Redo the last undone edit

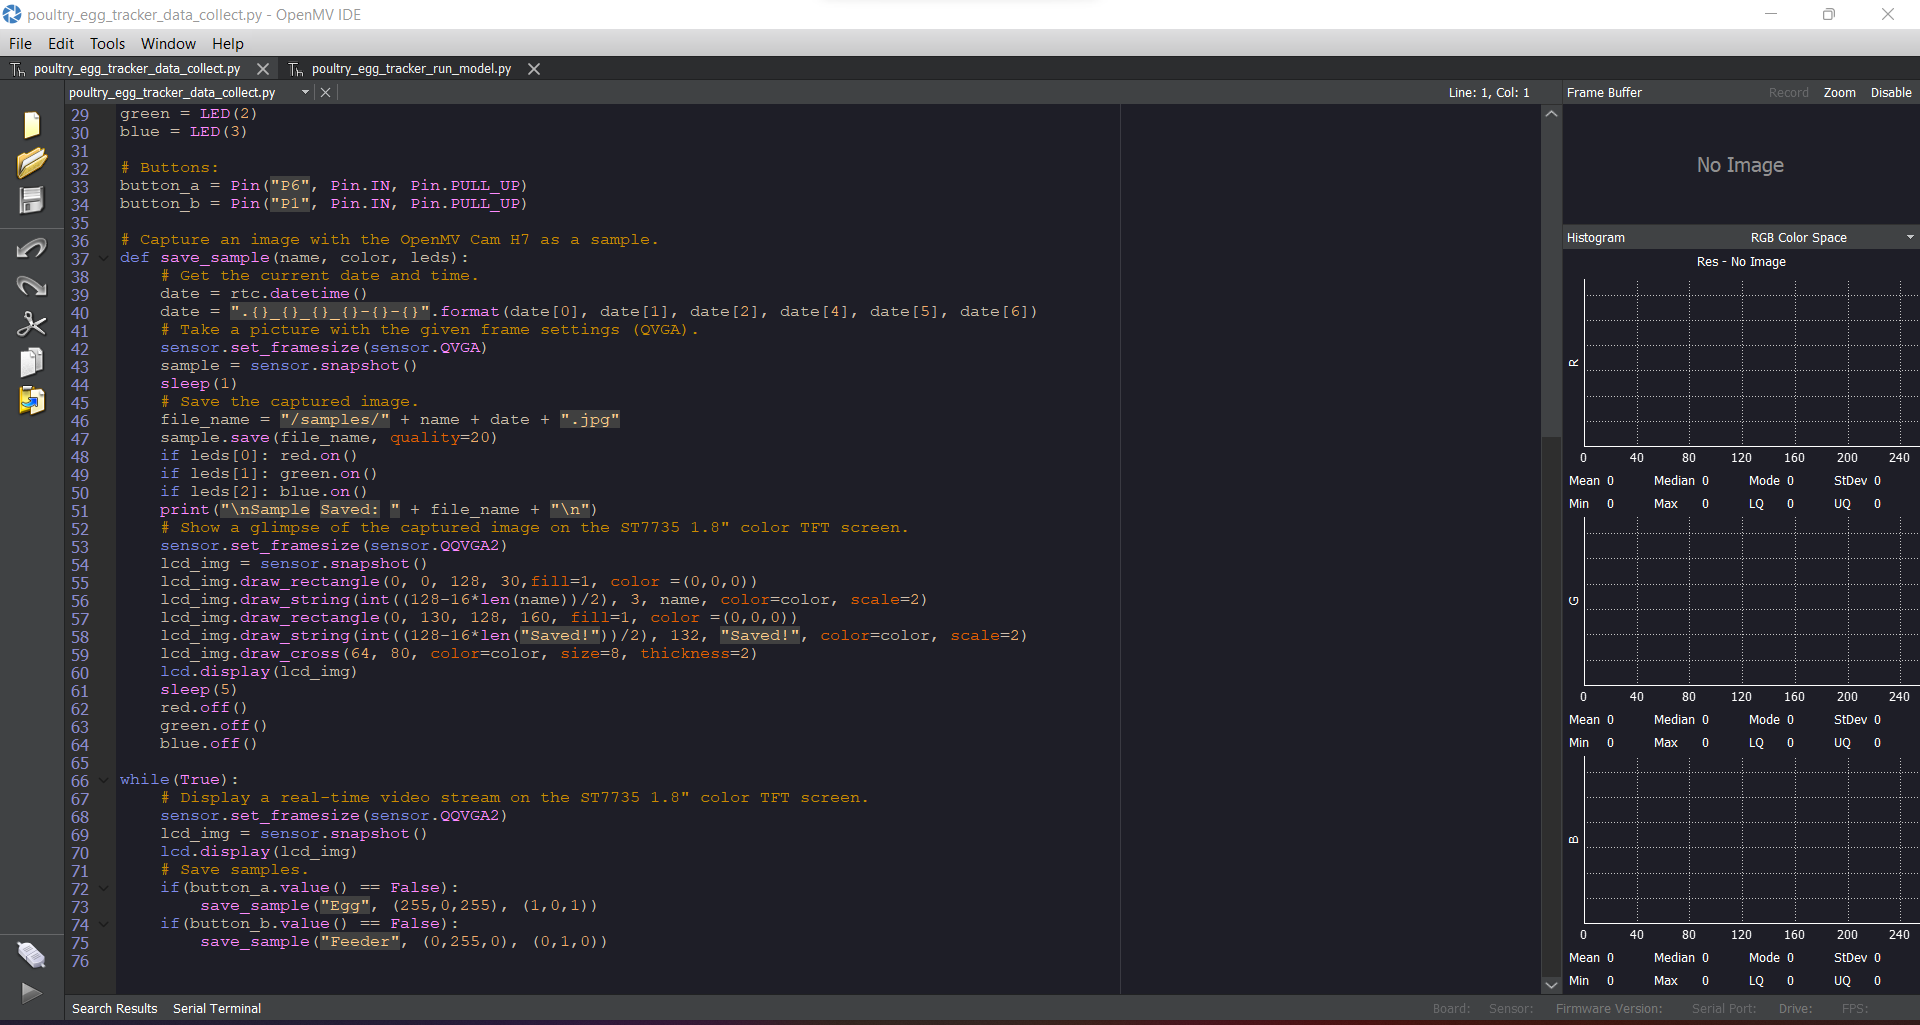coord(33,286)
